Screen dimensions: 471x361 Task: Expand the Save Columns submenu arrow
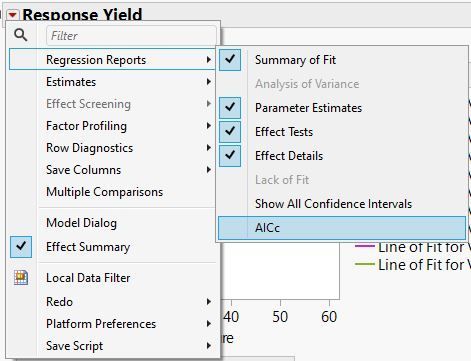click(x=209, y=170)
